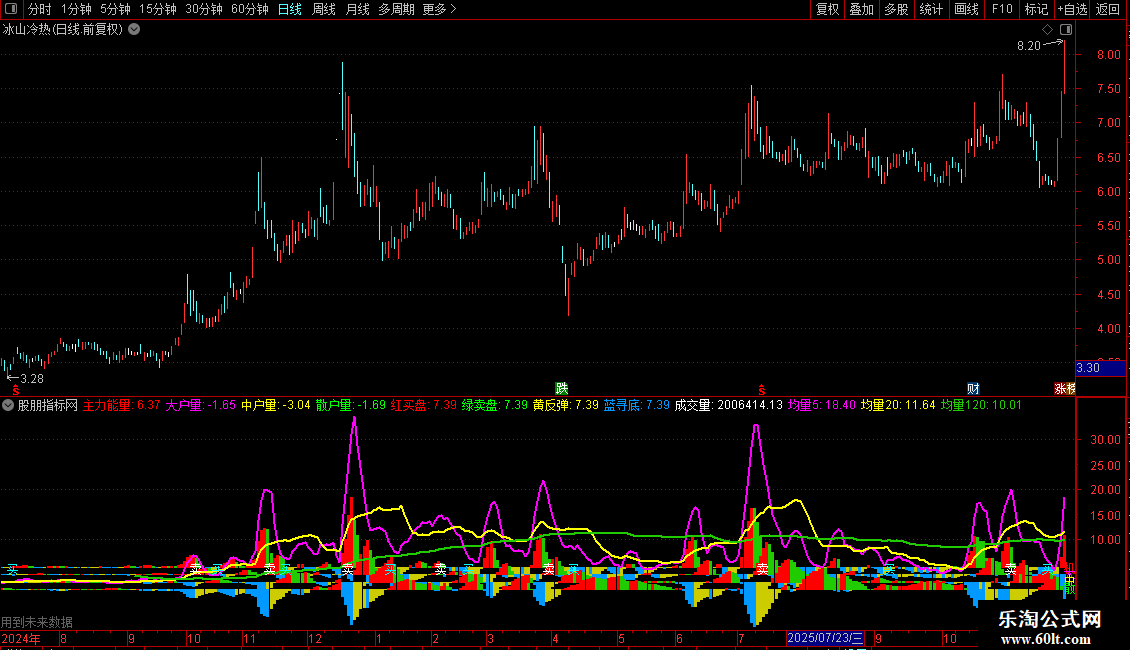Click the 均量120 indicator label
Viewport: 1130px width, 650px height.
[x=981, y=405]
